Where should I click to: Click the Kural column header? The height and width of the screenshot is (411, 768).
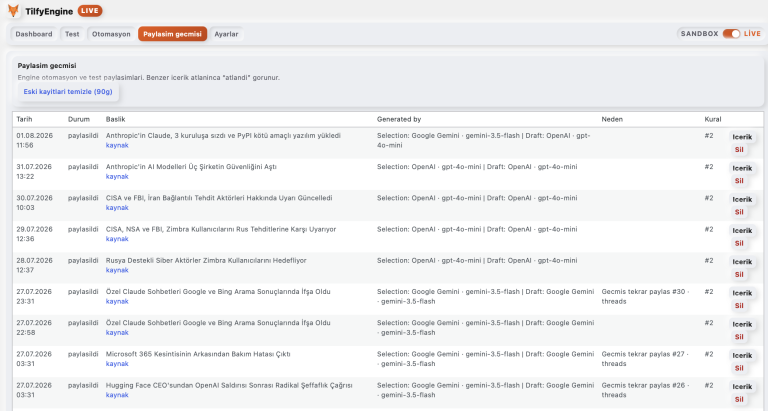[x=713, y=119]
